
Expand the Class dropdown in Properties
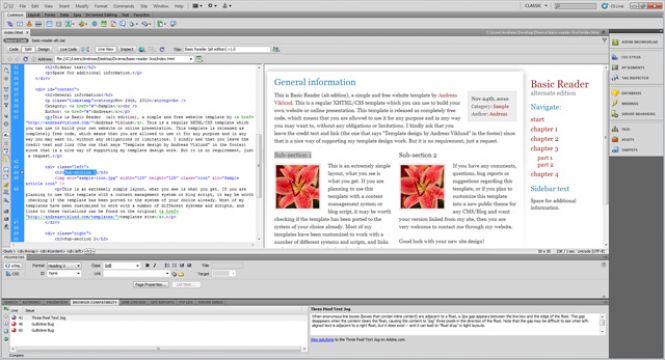[122, 265]
